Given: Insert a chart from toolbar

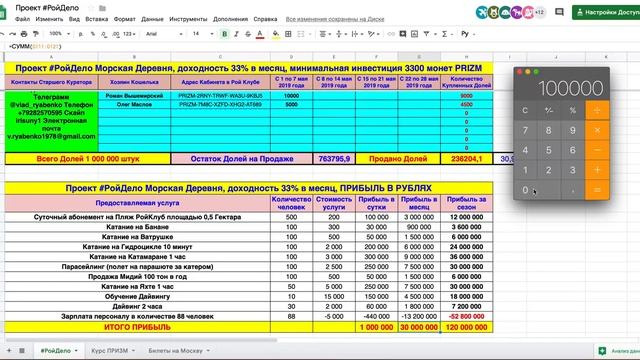Looking at the screenshot, I should pyautogui.click(x=415, y=34).
